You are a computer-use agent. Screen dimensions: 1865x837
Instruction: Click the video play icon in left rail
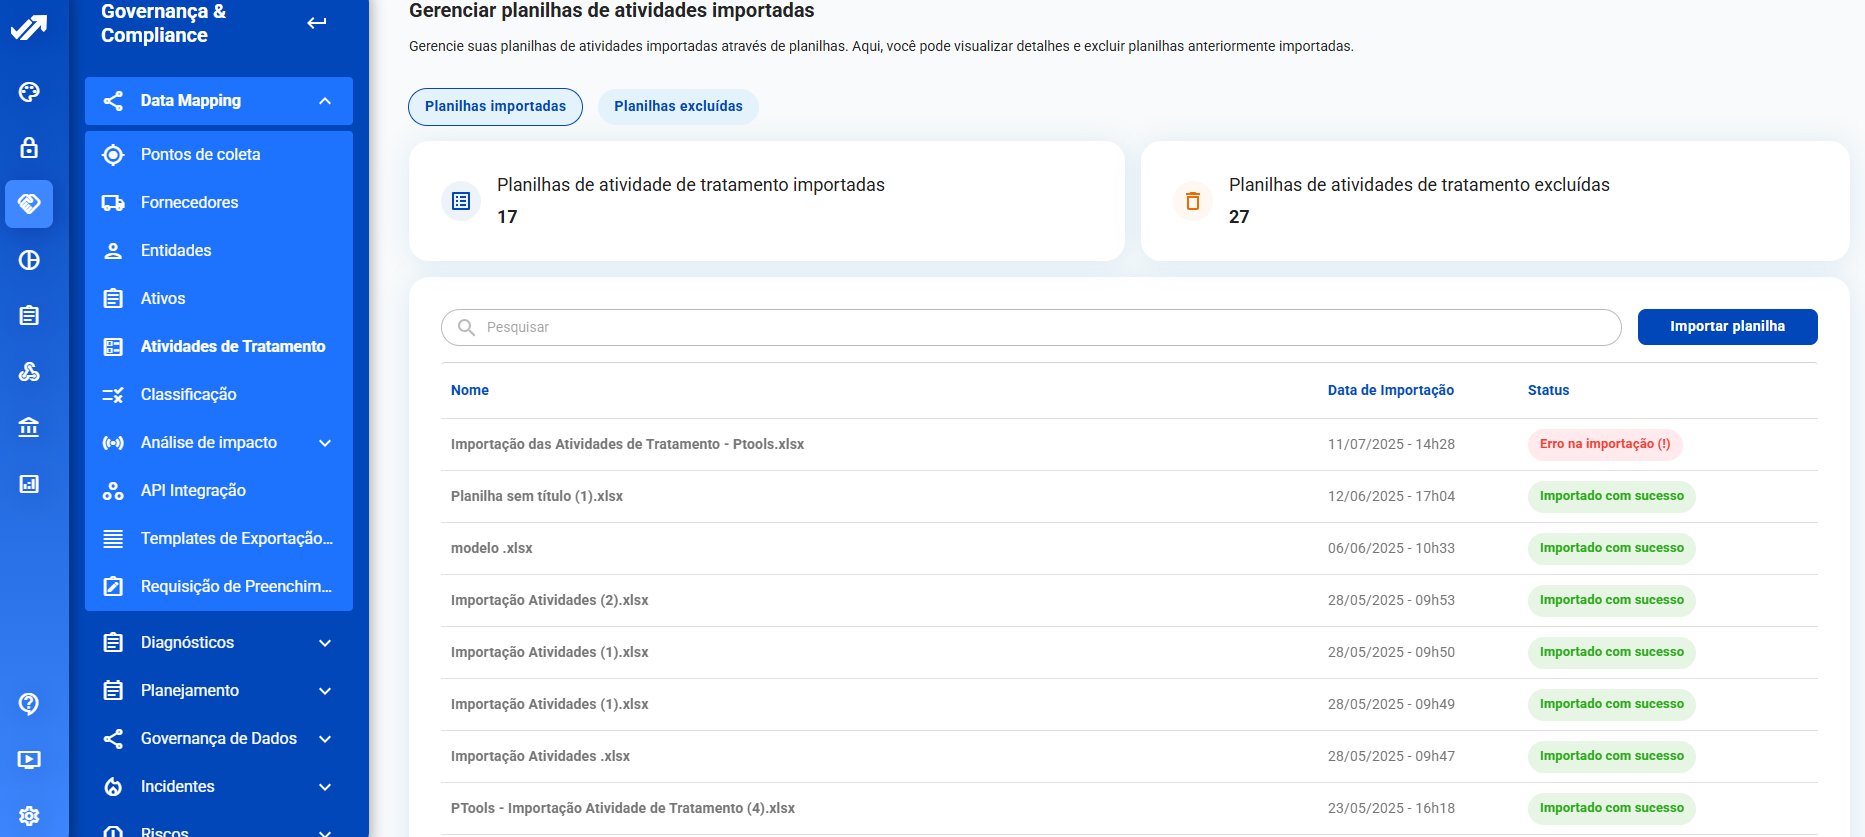[29, 760]
